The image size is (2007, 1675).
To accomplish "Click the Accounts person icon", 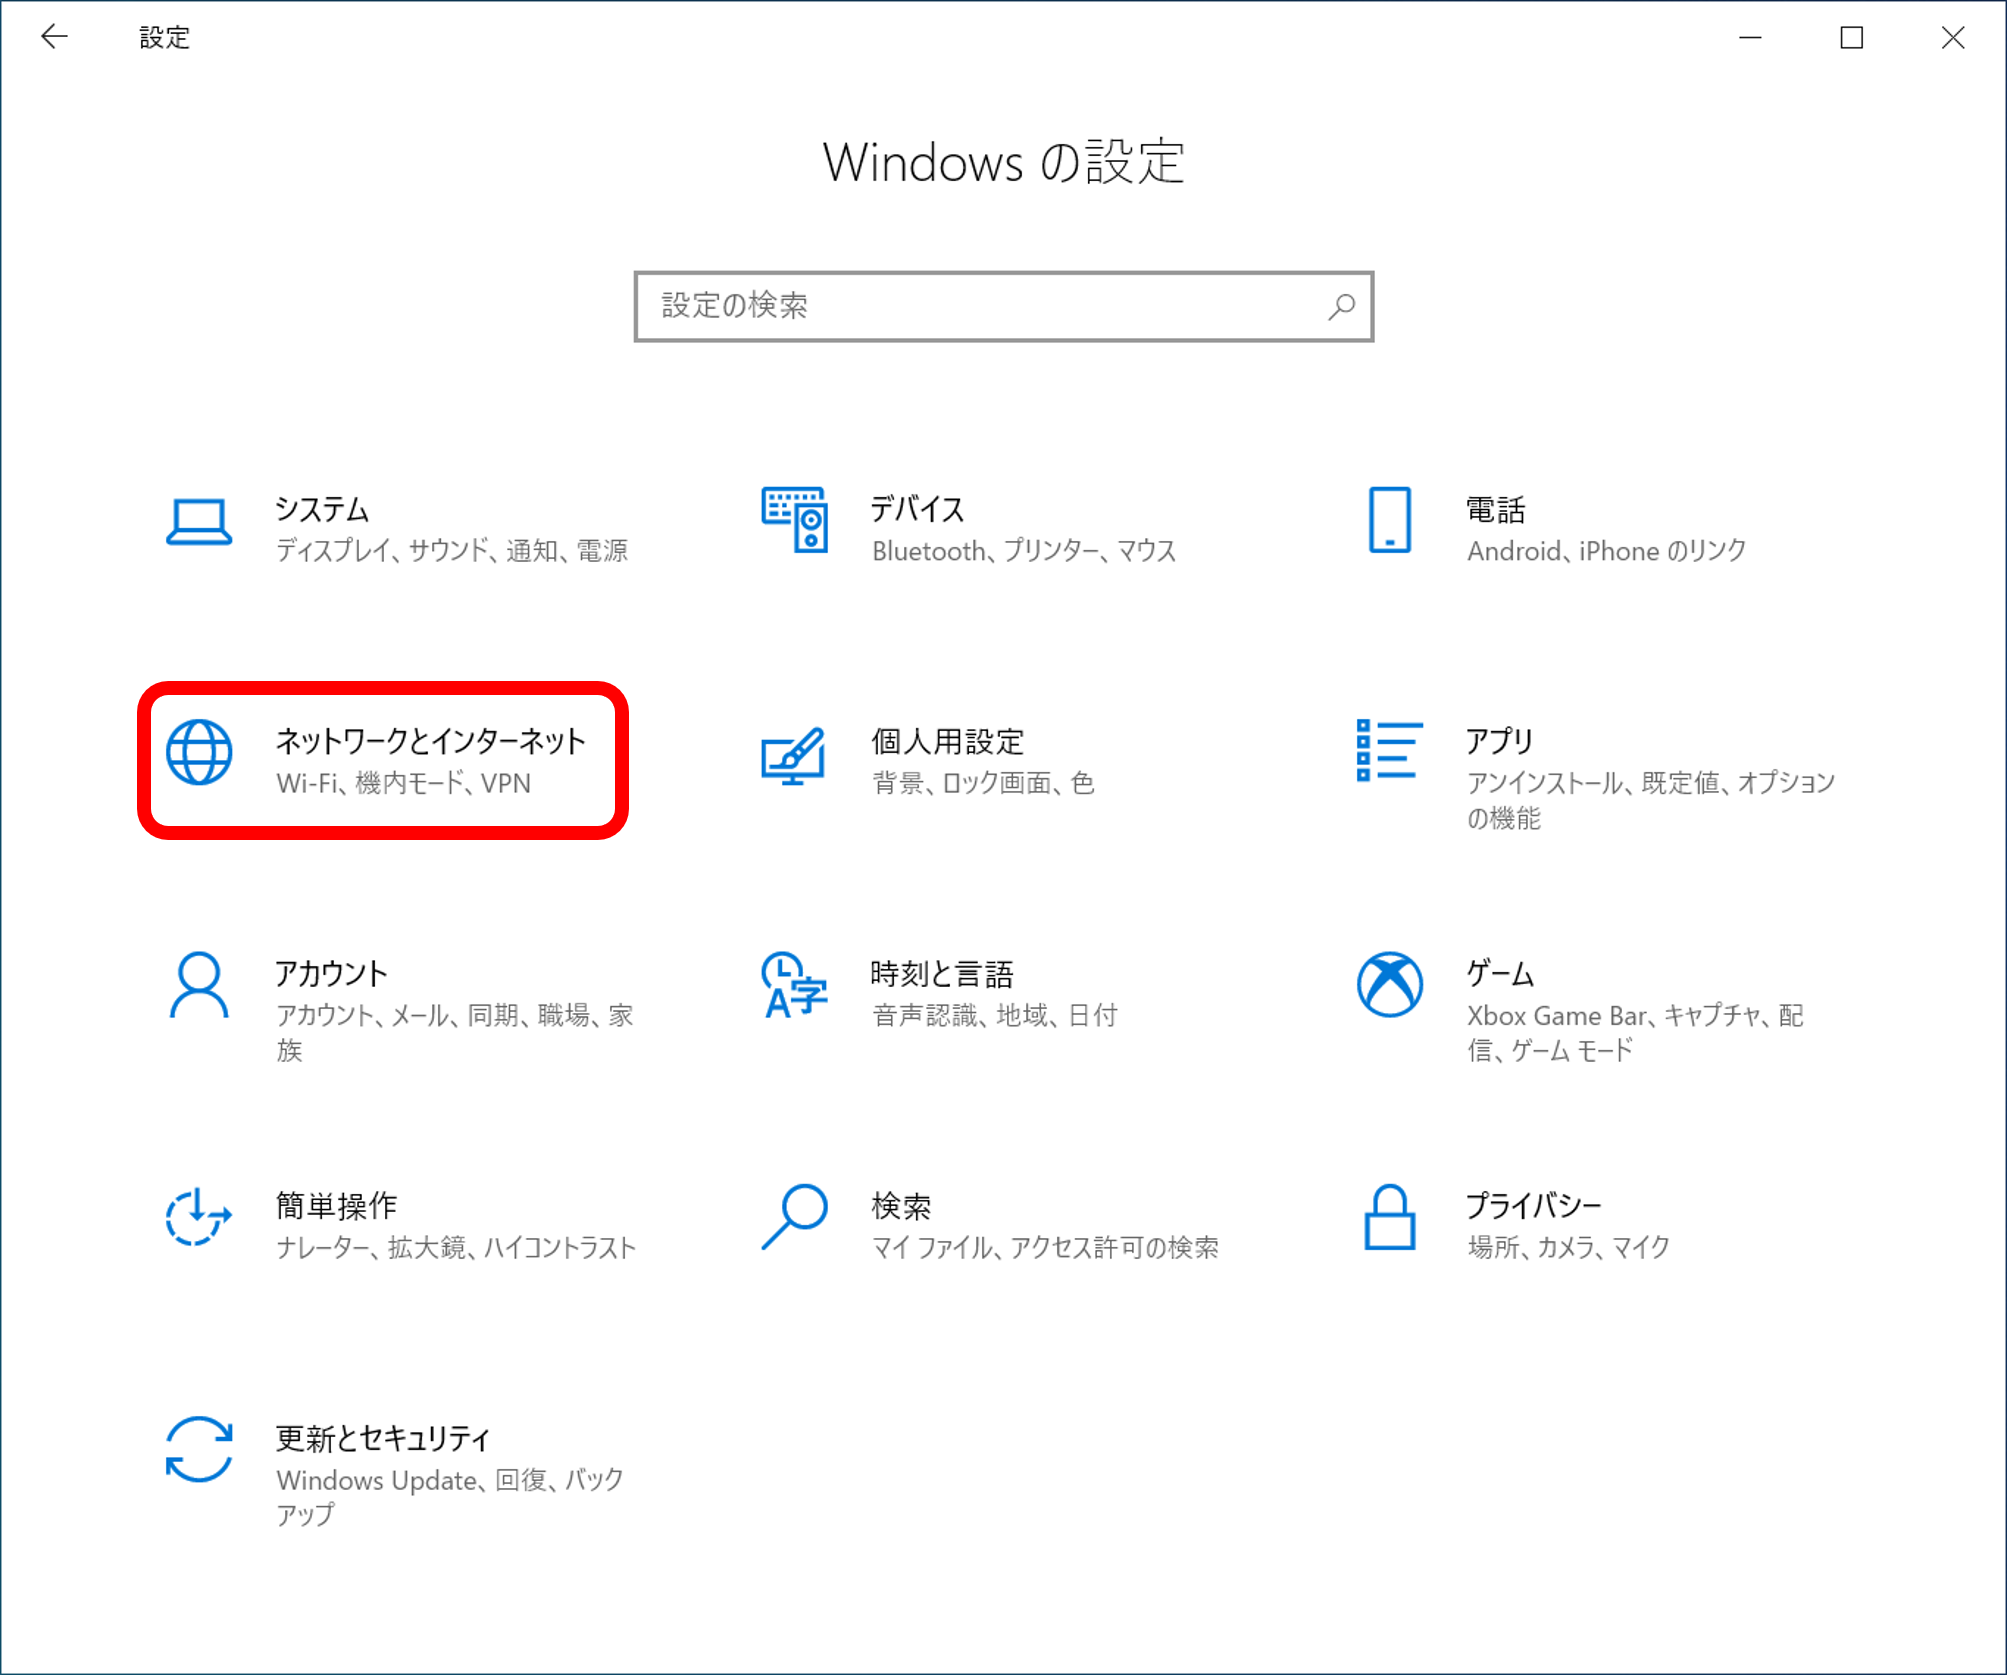I will tap(199, 985).
